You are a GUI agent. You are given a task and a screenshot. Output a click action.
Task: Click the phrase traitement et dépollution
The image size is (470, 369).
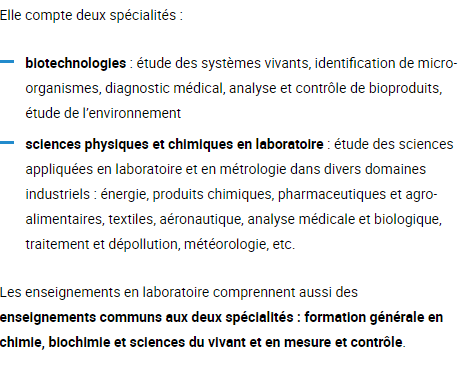[103, 245]
